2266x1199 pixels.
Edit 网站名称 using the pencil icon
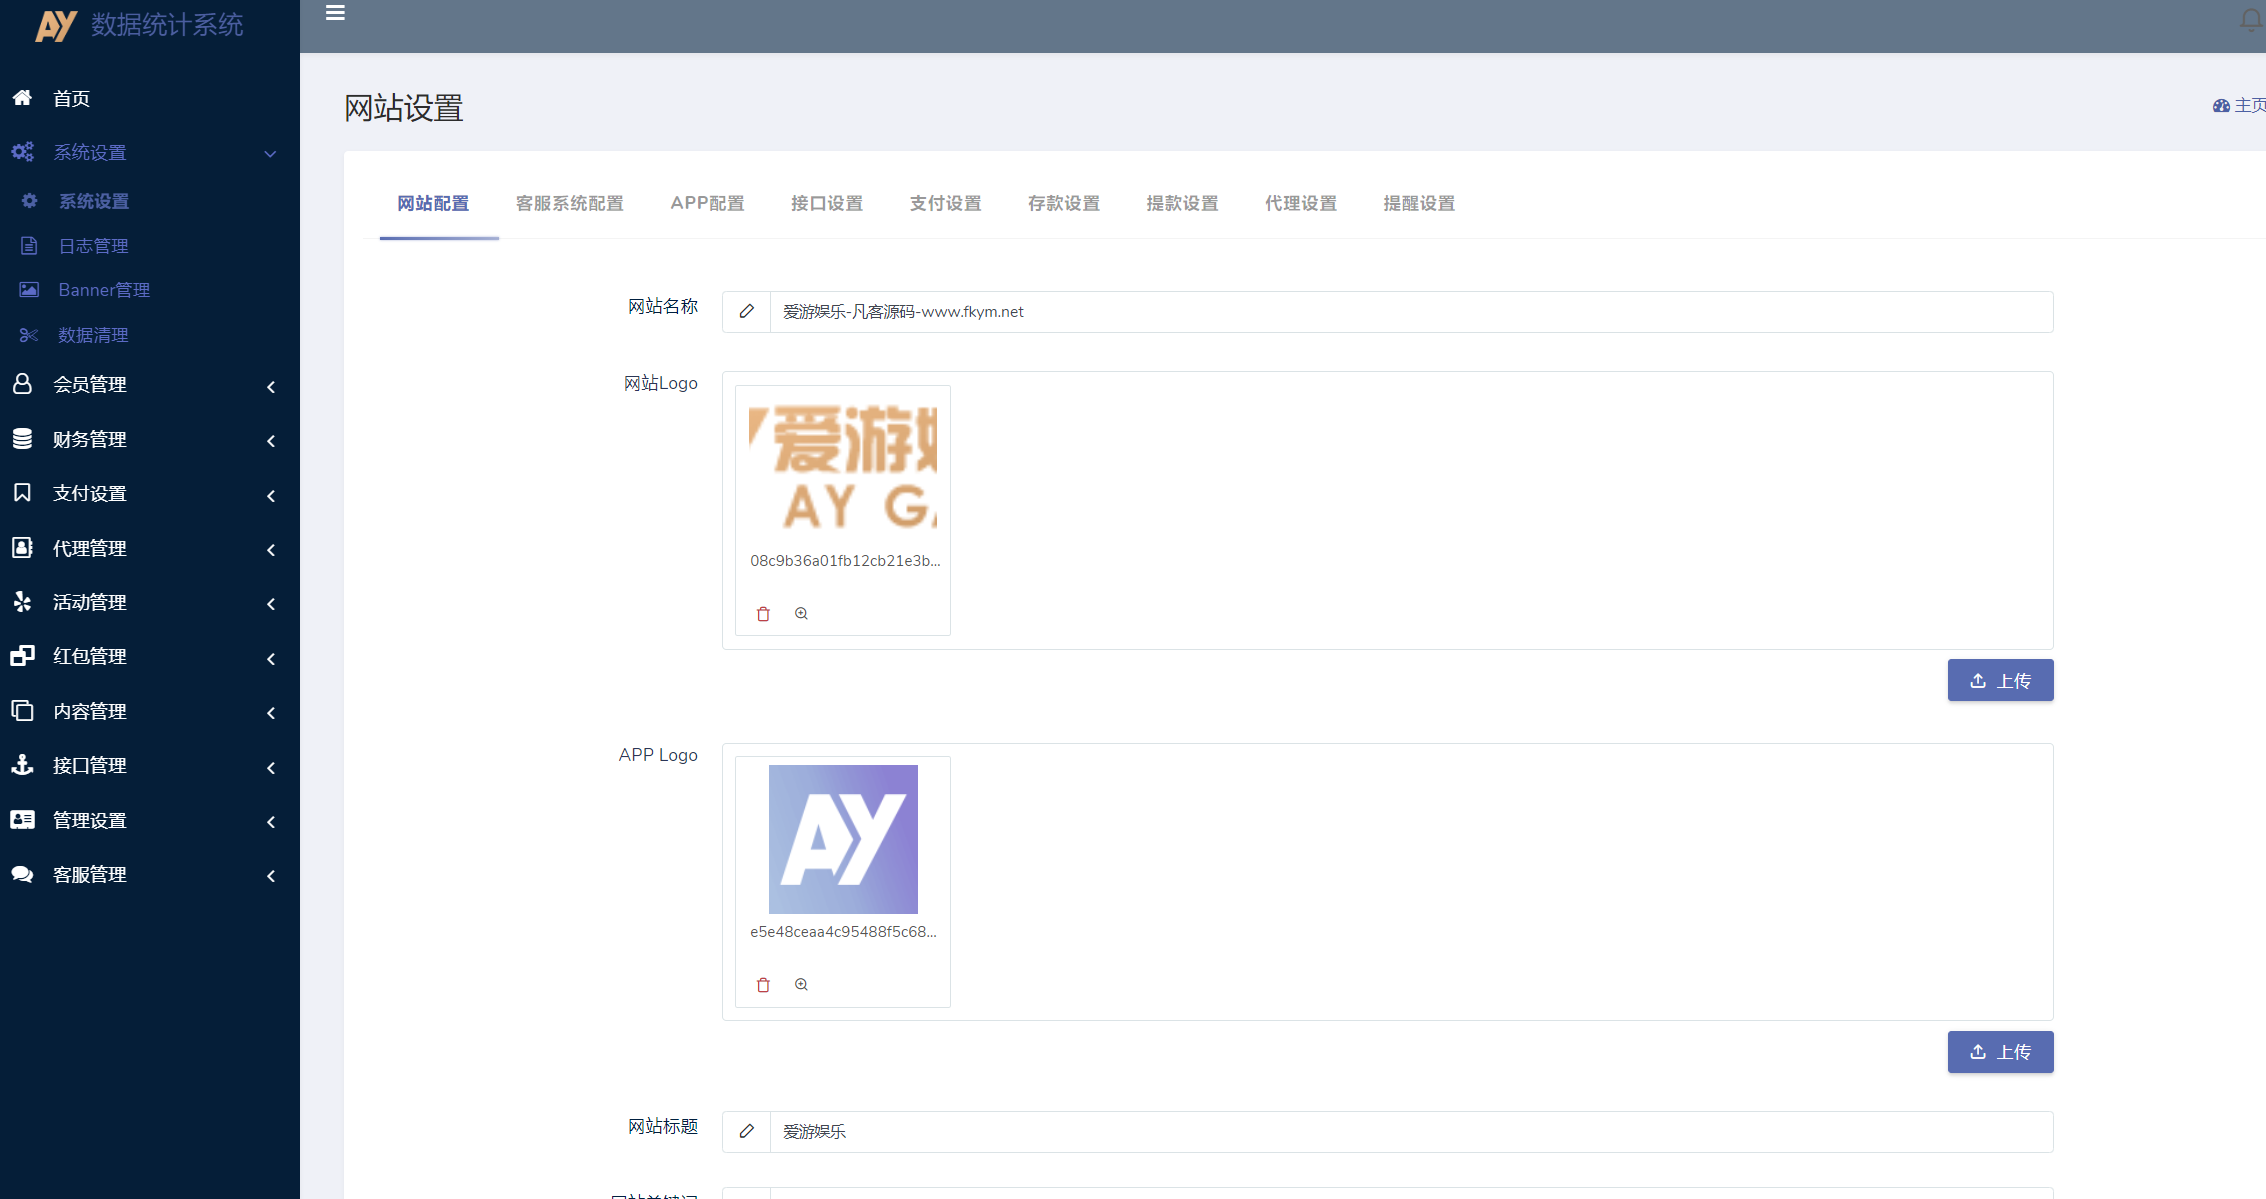click(x=746, y=311)
